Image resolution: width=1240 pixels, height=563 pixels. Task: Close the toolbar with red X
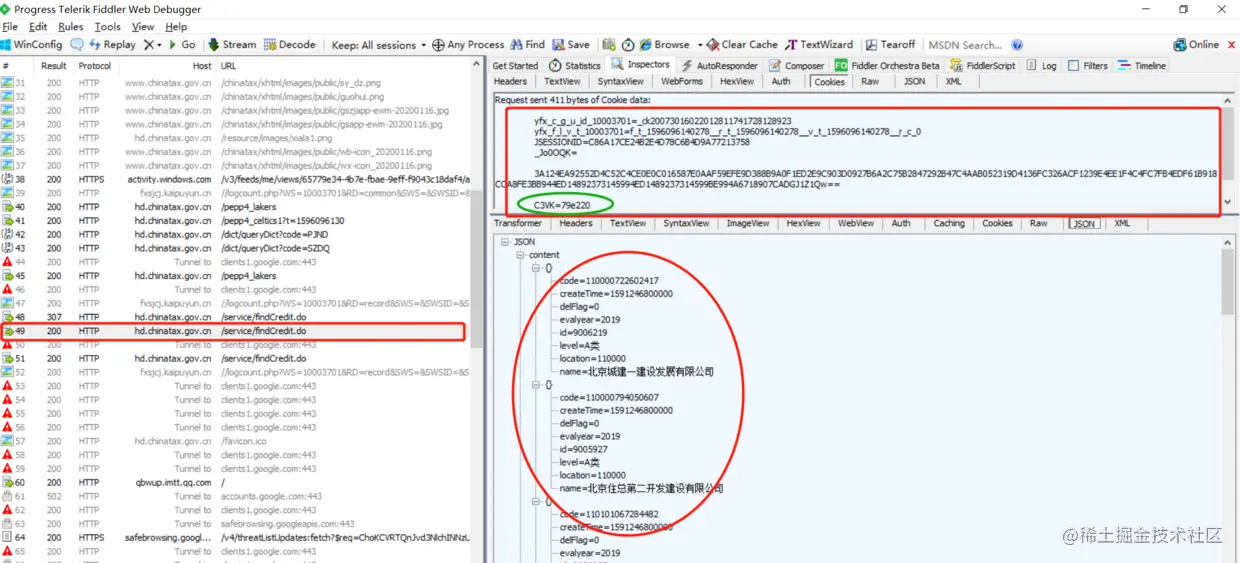pyautogui.click(x=1231, y=45)
